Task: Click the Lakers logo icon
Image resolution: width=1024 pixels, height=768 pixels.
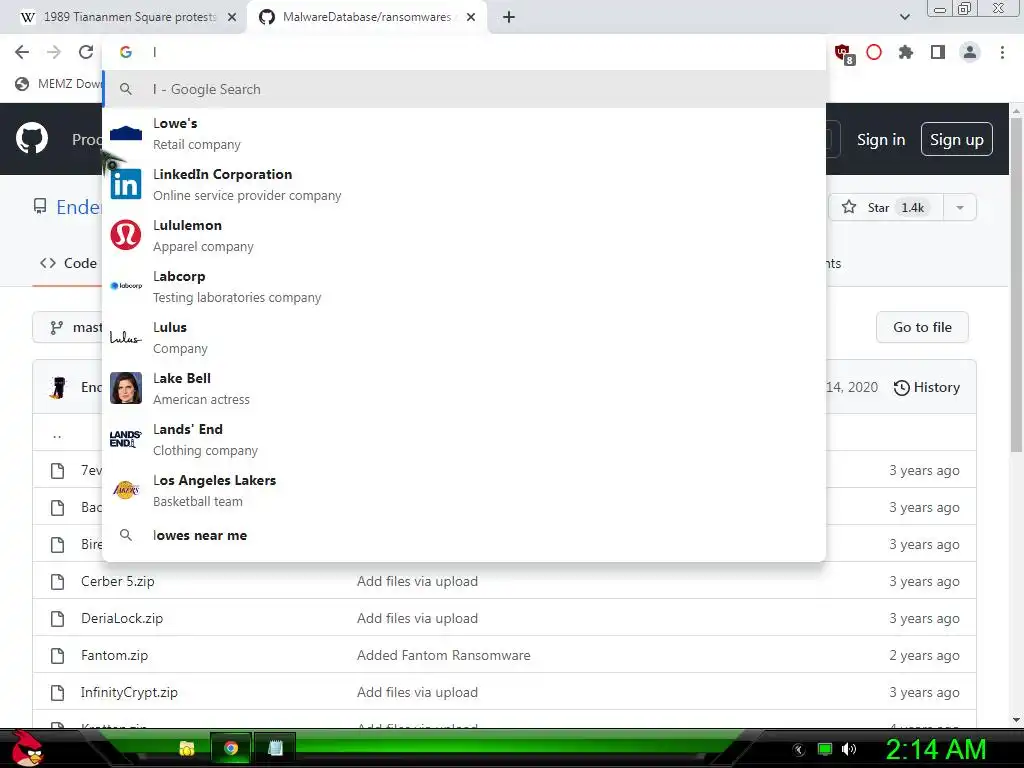Action: [125, 490]
